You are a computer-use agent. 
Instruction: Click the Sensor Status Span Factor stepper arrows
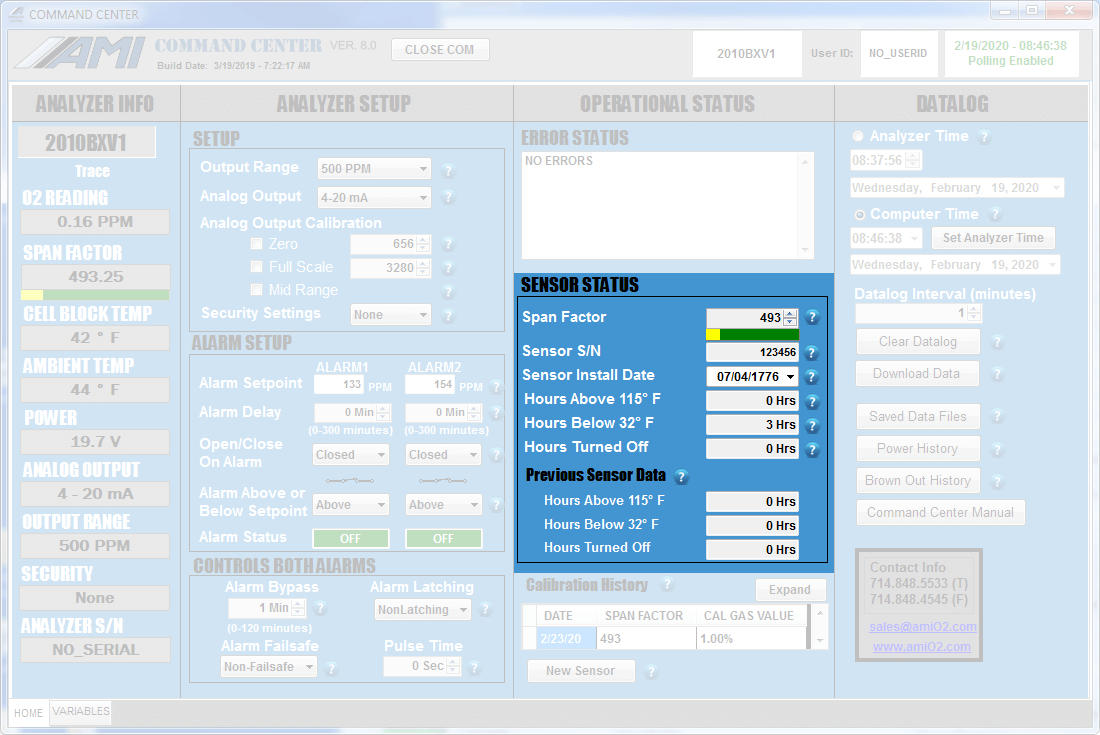point(791,318)
